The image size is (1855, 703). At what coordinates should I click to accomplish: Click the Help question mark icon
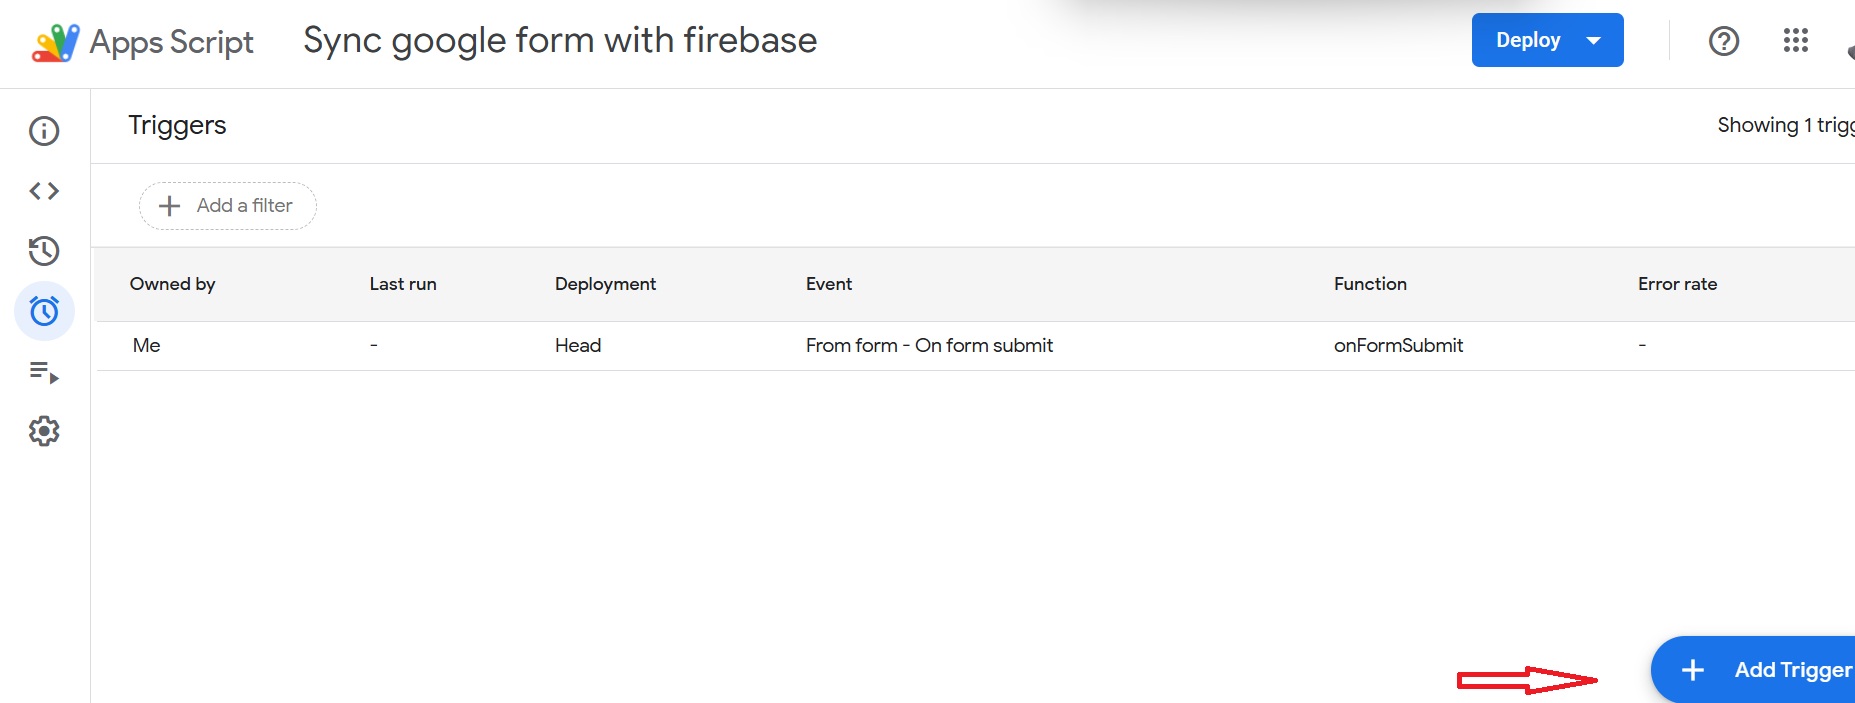click(x=1723, y=41)
